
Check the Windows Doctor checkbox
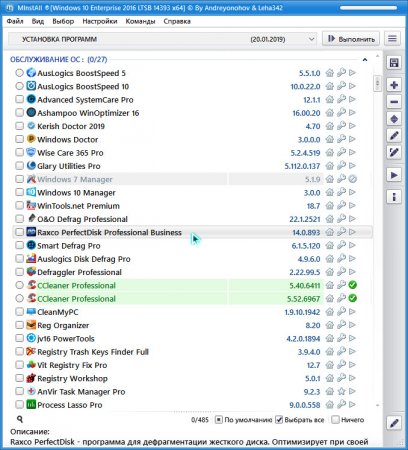[x=19, y=139]
